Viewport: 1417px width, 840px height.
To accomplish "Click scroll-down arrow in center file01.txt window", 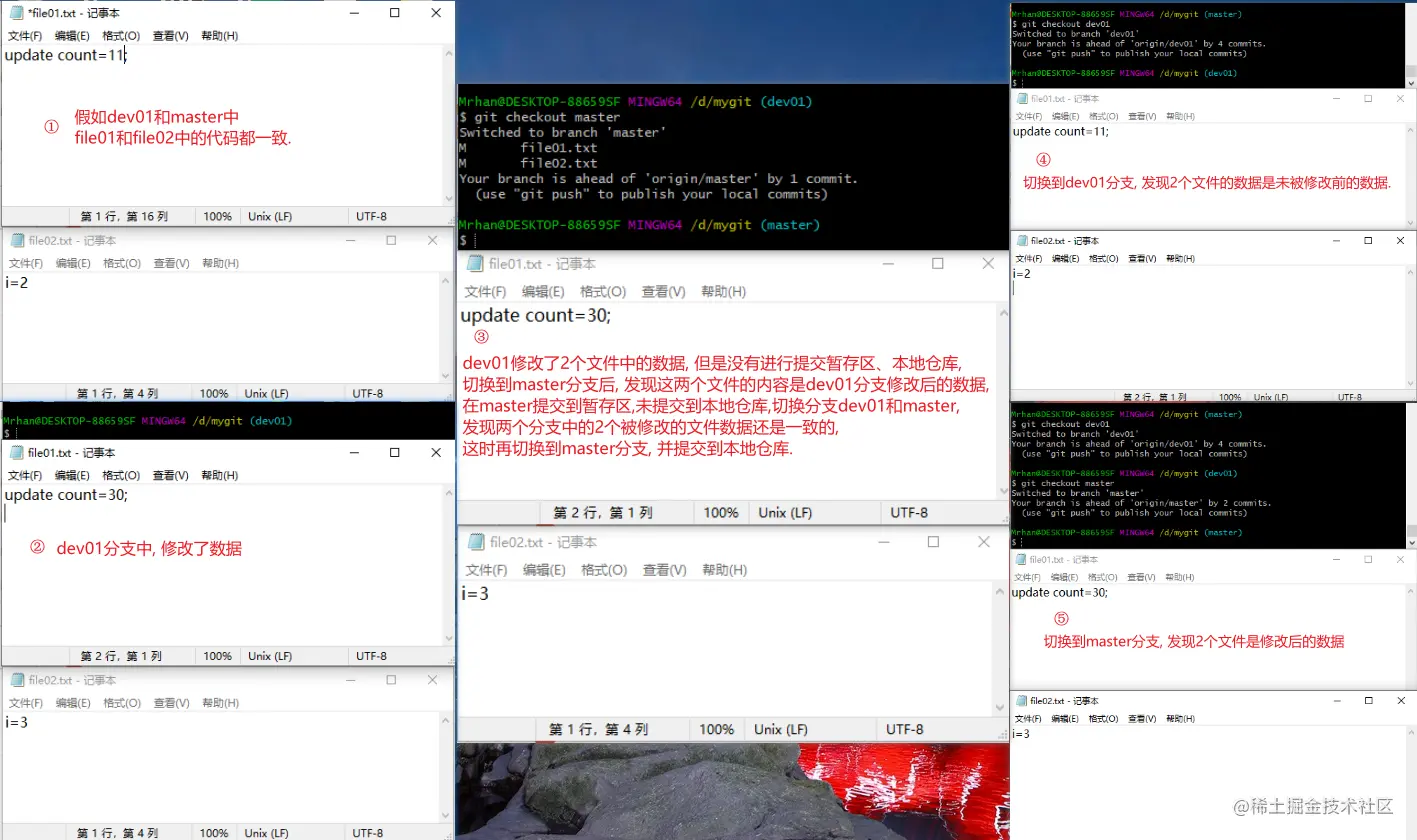I will point(1002,491).
